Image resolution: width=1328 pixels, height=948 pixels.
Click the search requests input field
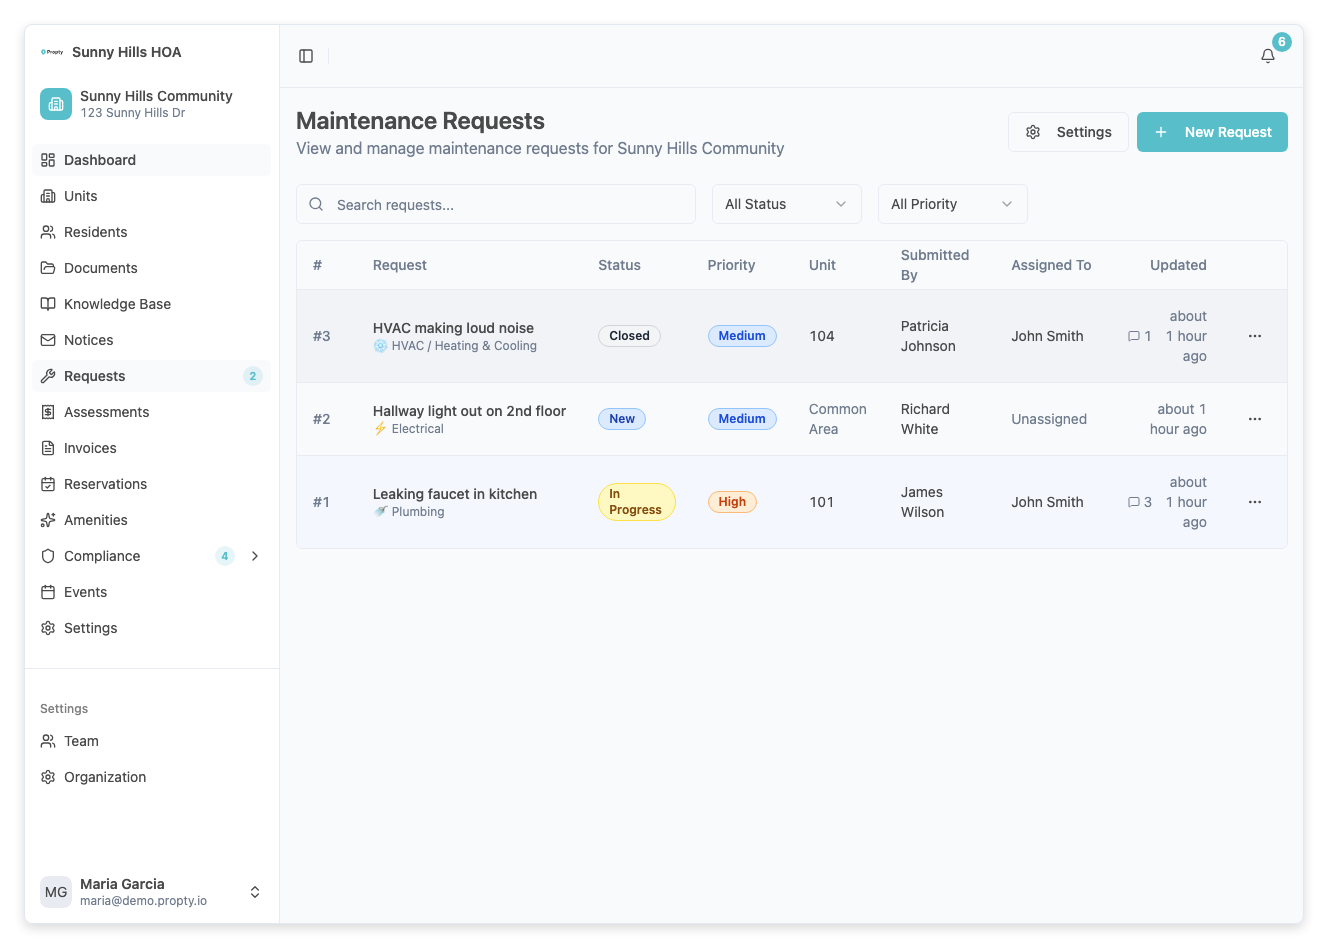point(495,204)
